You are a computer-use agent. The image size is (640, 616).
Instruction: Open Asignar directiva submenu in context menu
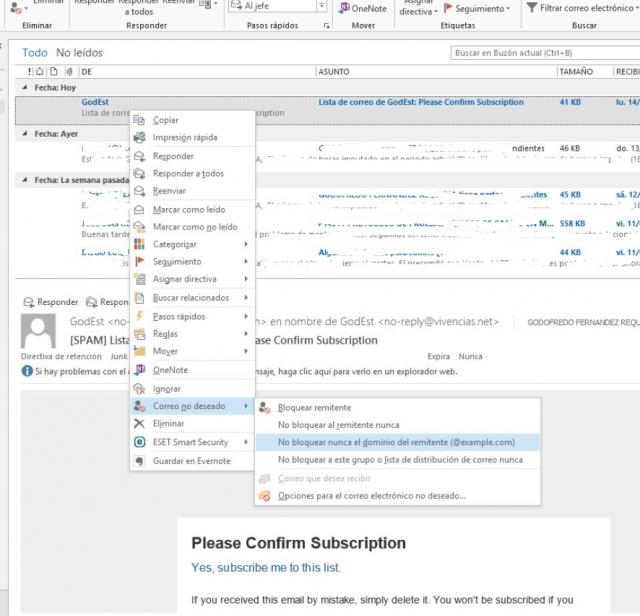(x=192, y=279)
